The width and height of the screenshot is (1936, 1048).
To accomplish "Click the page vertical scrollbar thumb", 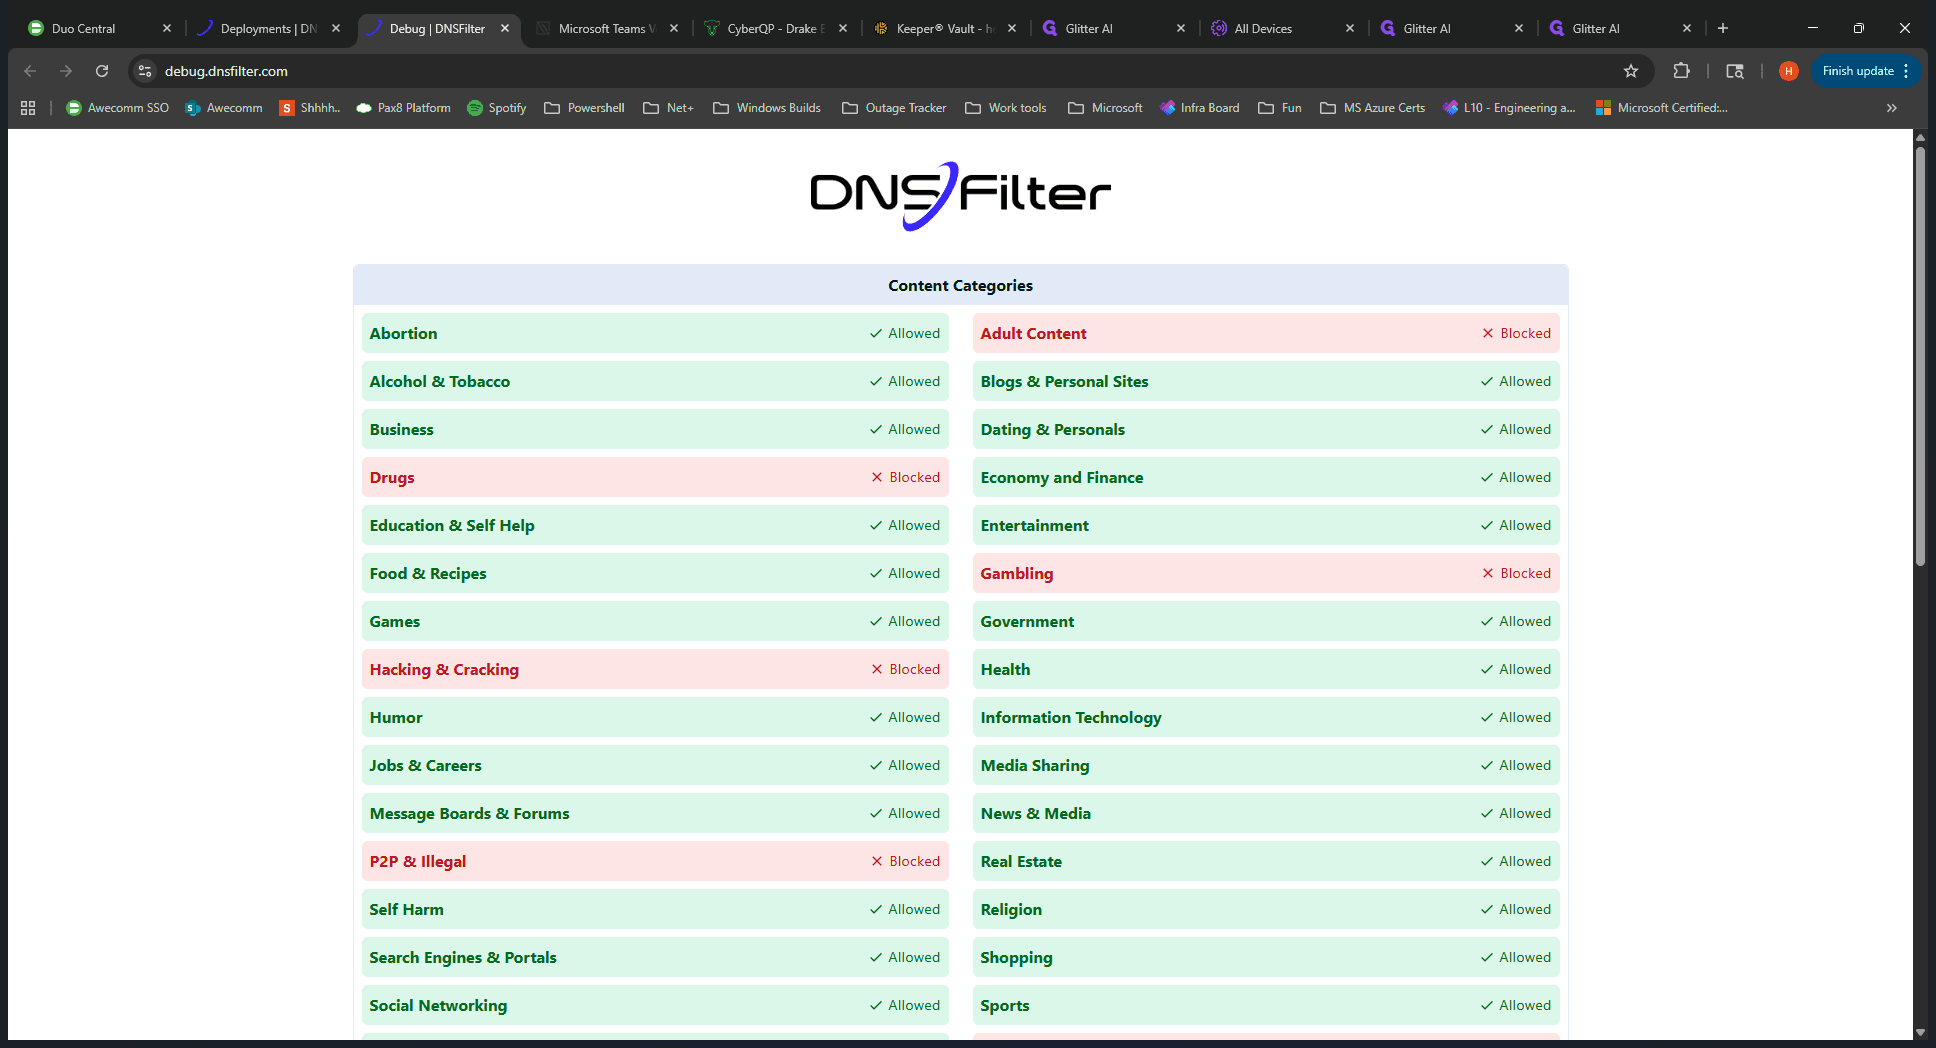I will [x=1920, y=357].
